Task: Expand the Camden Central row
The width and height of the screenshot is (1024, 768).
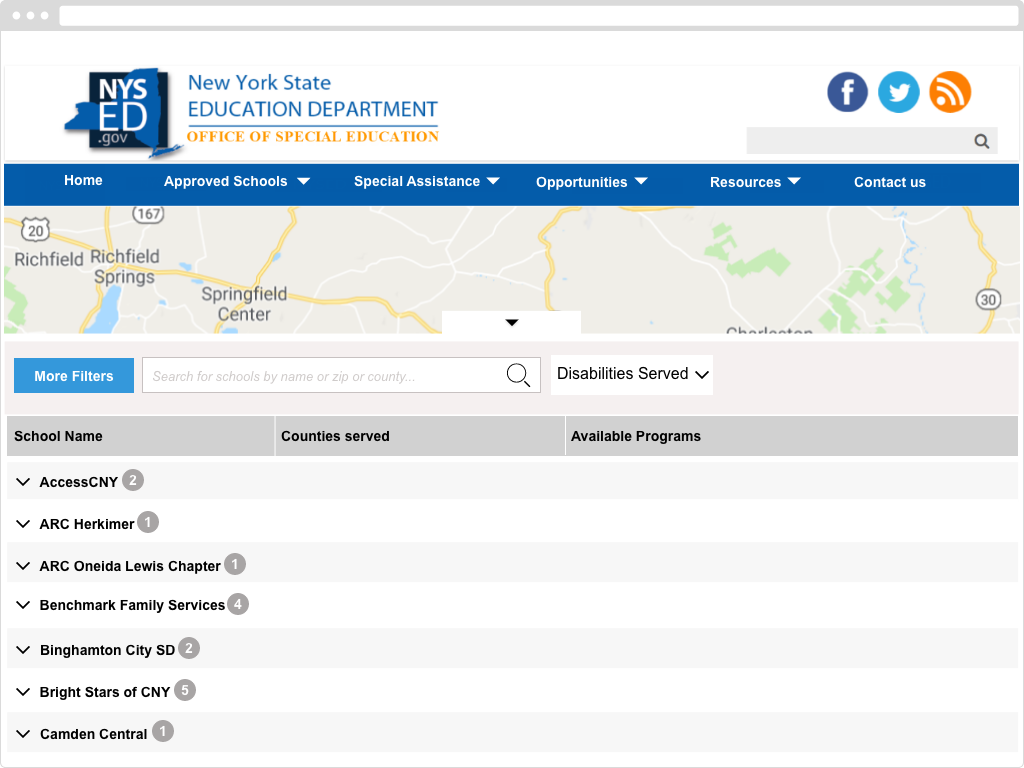Action: tap(24, 734)
